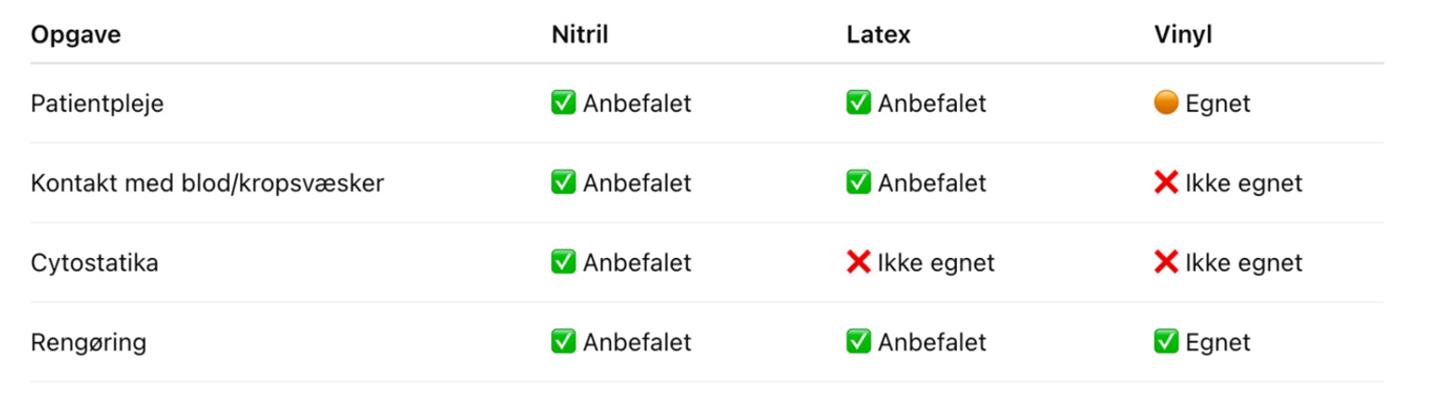Screen dimensions: 1440x420
Task: Select the Opgave column header
Action: (x=76, y=35)
